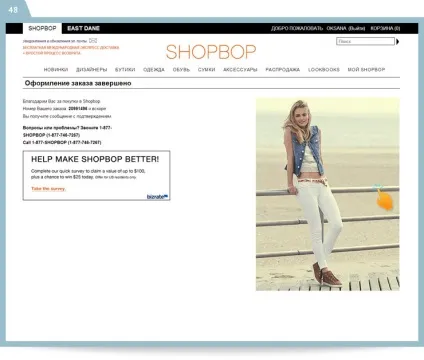Click the bizrate logo
424x360 pixels.
[157, 197]
